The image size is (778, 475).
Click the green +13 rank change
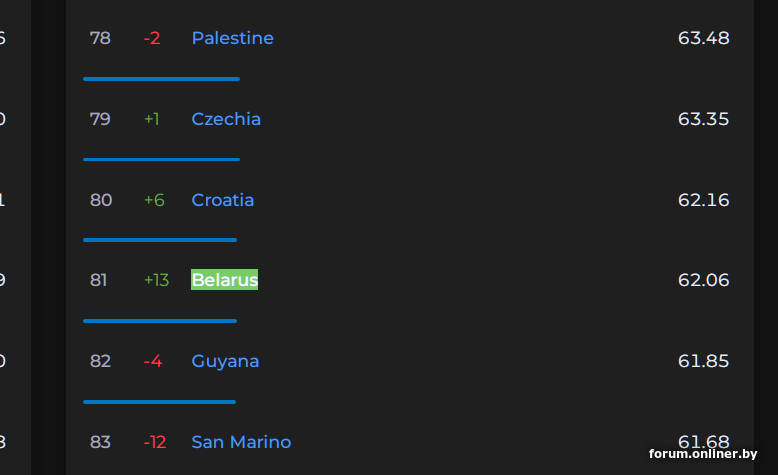156,280
